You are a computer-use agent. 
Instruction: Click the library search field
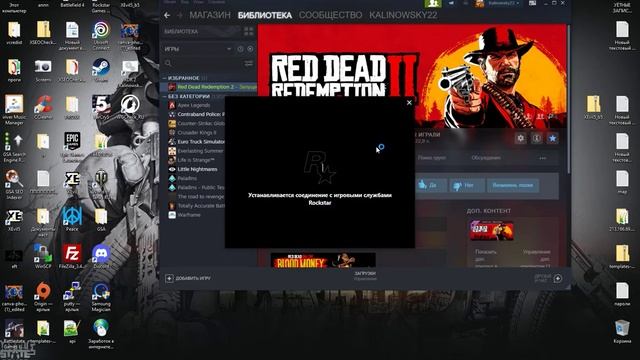point(202,63)
